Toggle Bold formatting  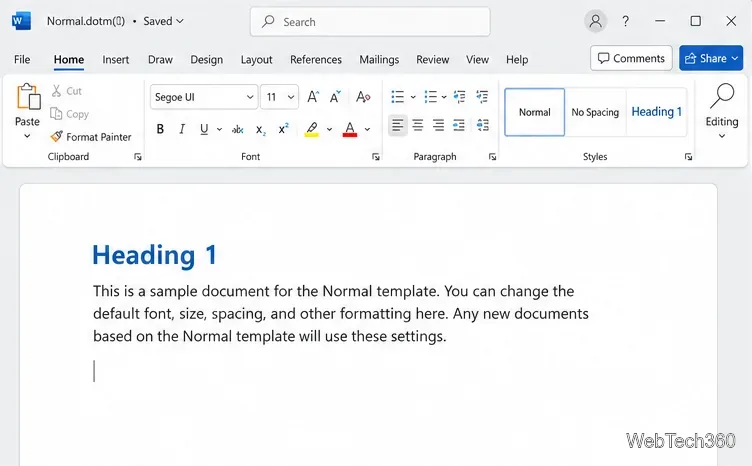click(160, 129)
